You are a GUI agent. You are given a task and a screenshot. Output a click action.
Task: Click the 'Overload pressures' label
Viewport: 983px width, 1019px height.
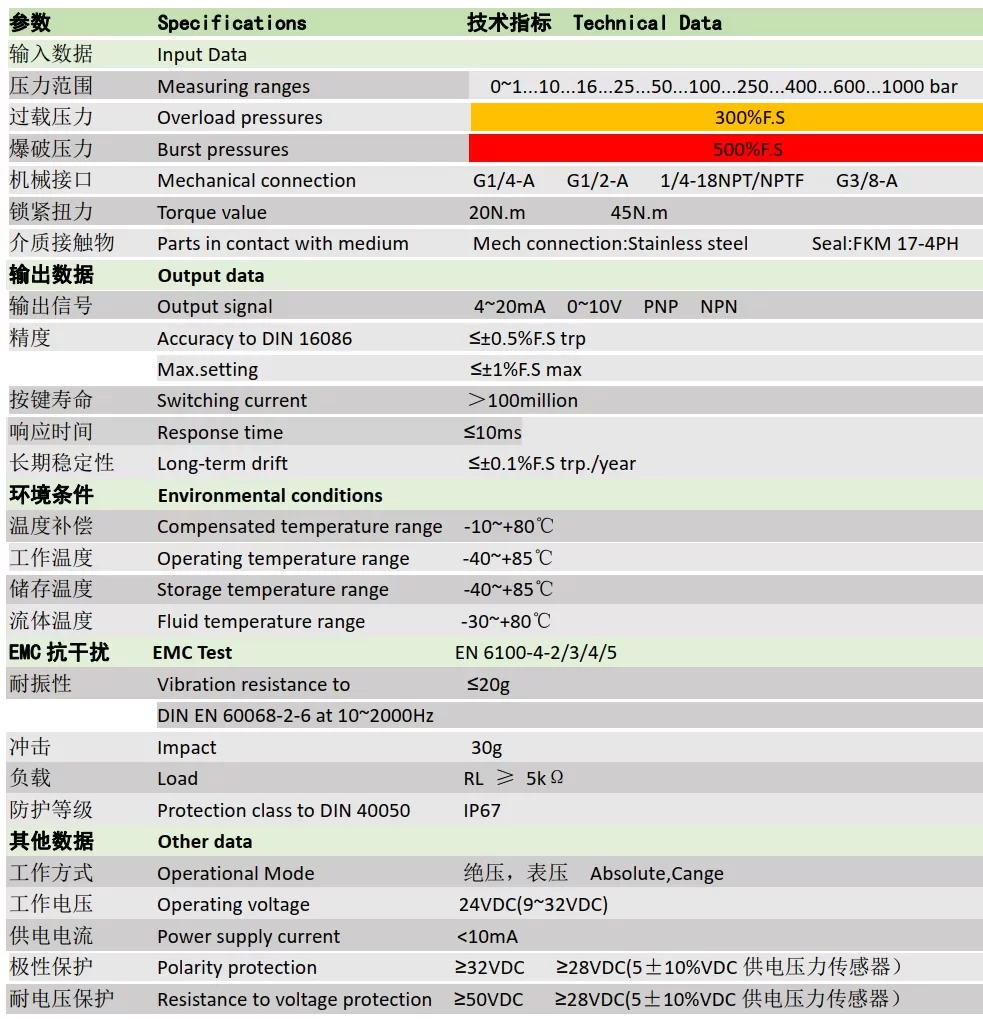(x=240, y=118)
